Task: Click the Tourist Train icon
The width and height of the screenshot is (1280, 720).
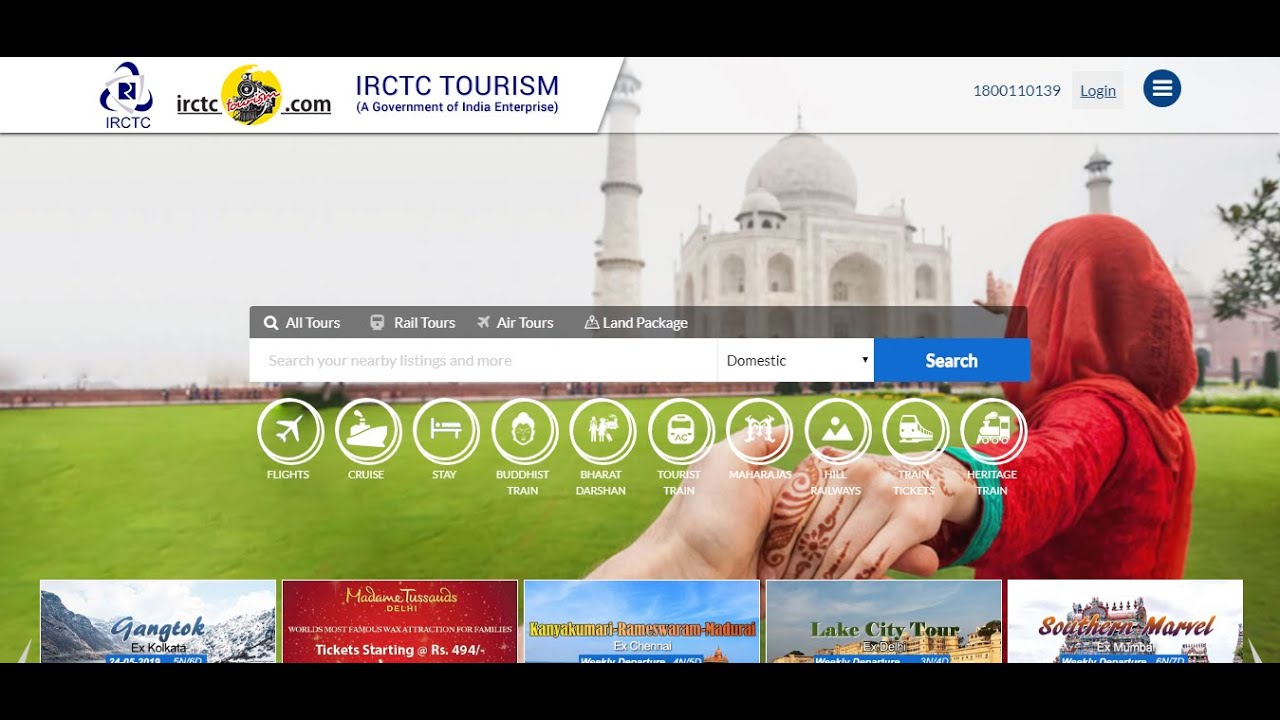Action: click(x=681, y=432)
